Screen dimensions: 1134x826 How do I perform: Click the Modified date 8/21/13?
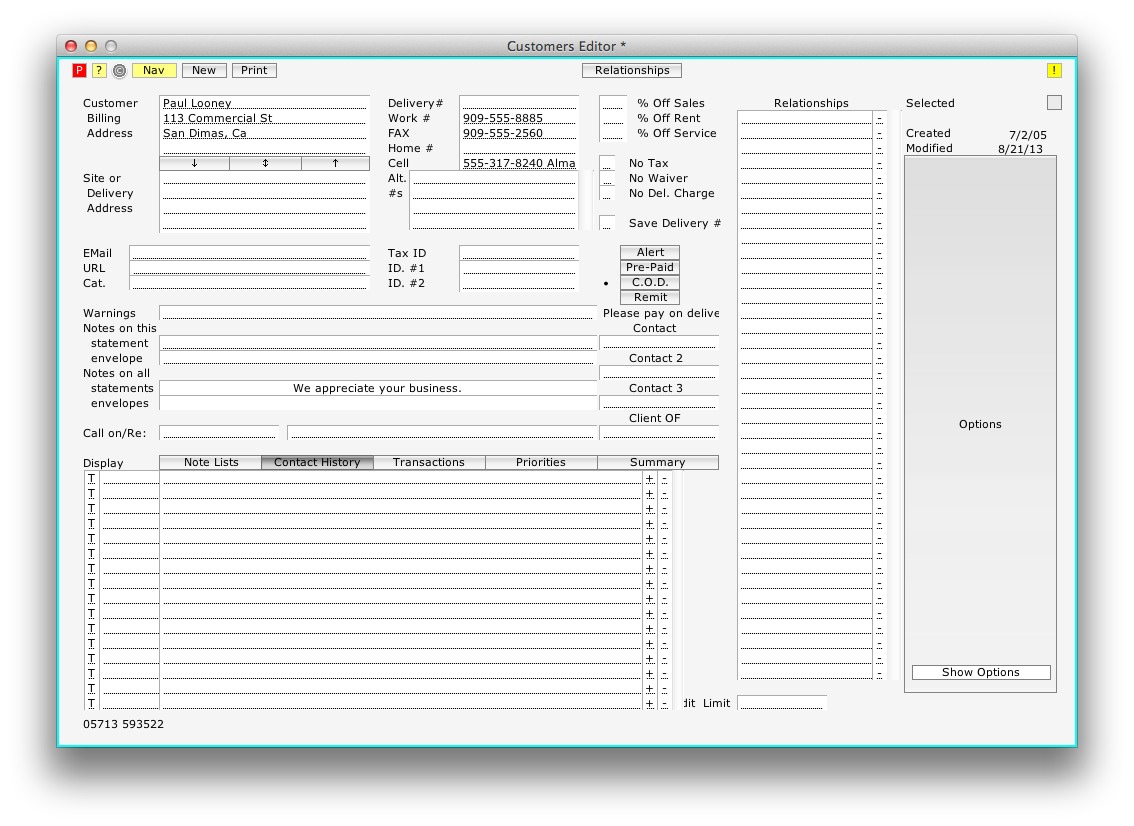1020,149
